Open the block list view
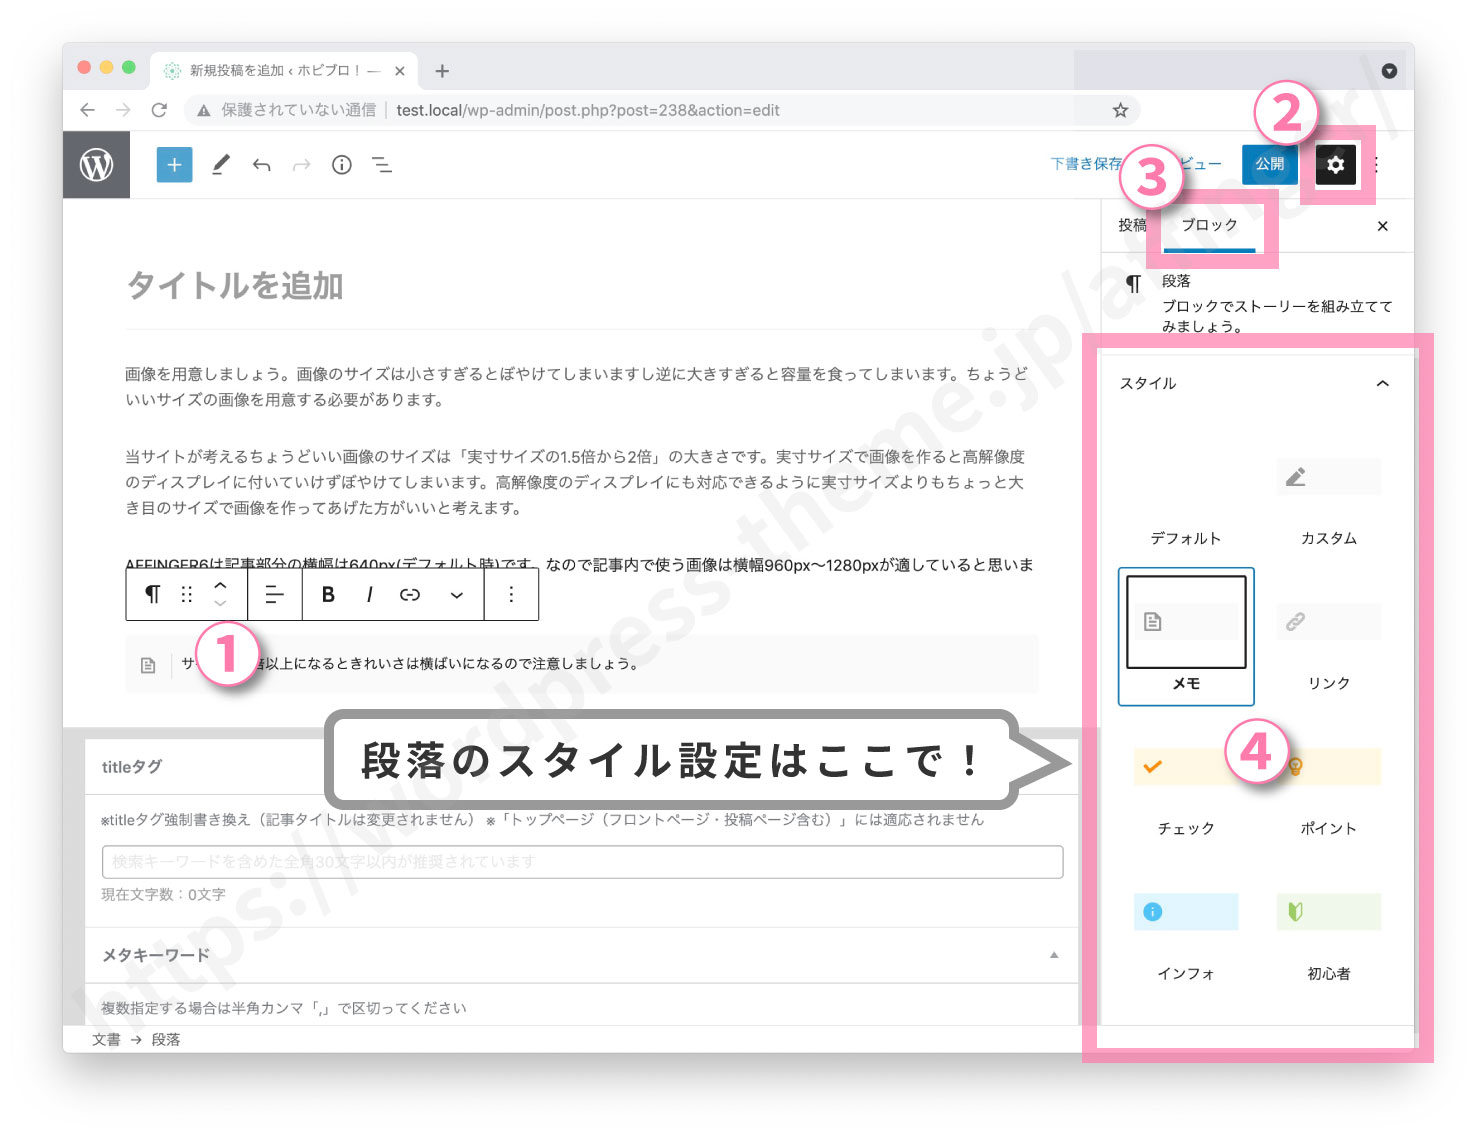 coord(382,165)
